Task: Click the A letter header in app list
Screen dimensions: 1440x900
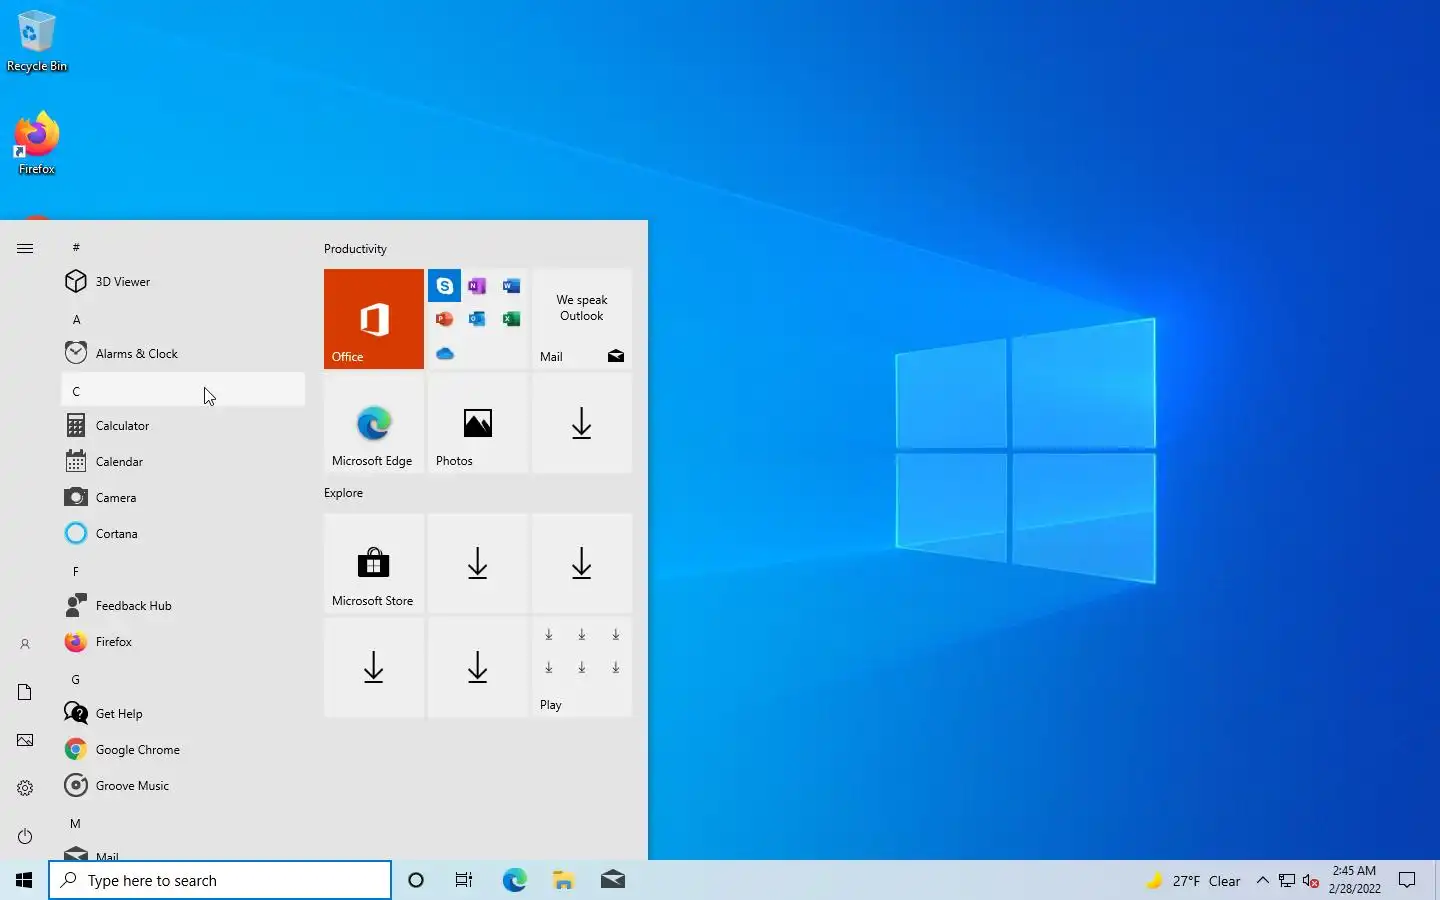Action: tap(183, 319)
